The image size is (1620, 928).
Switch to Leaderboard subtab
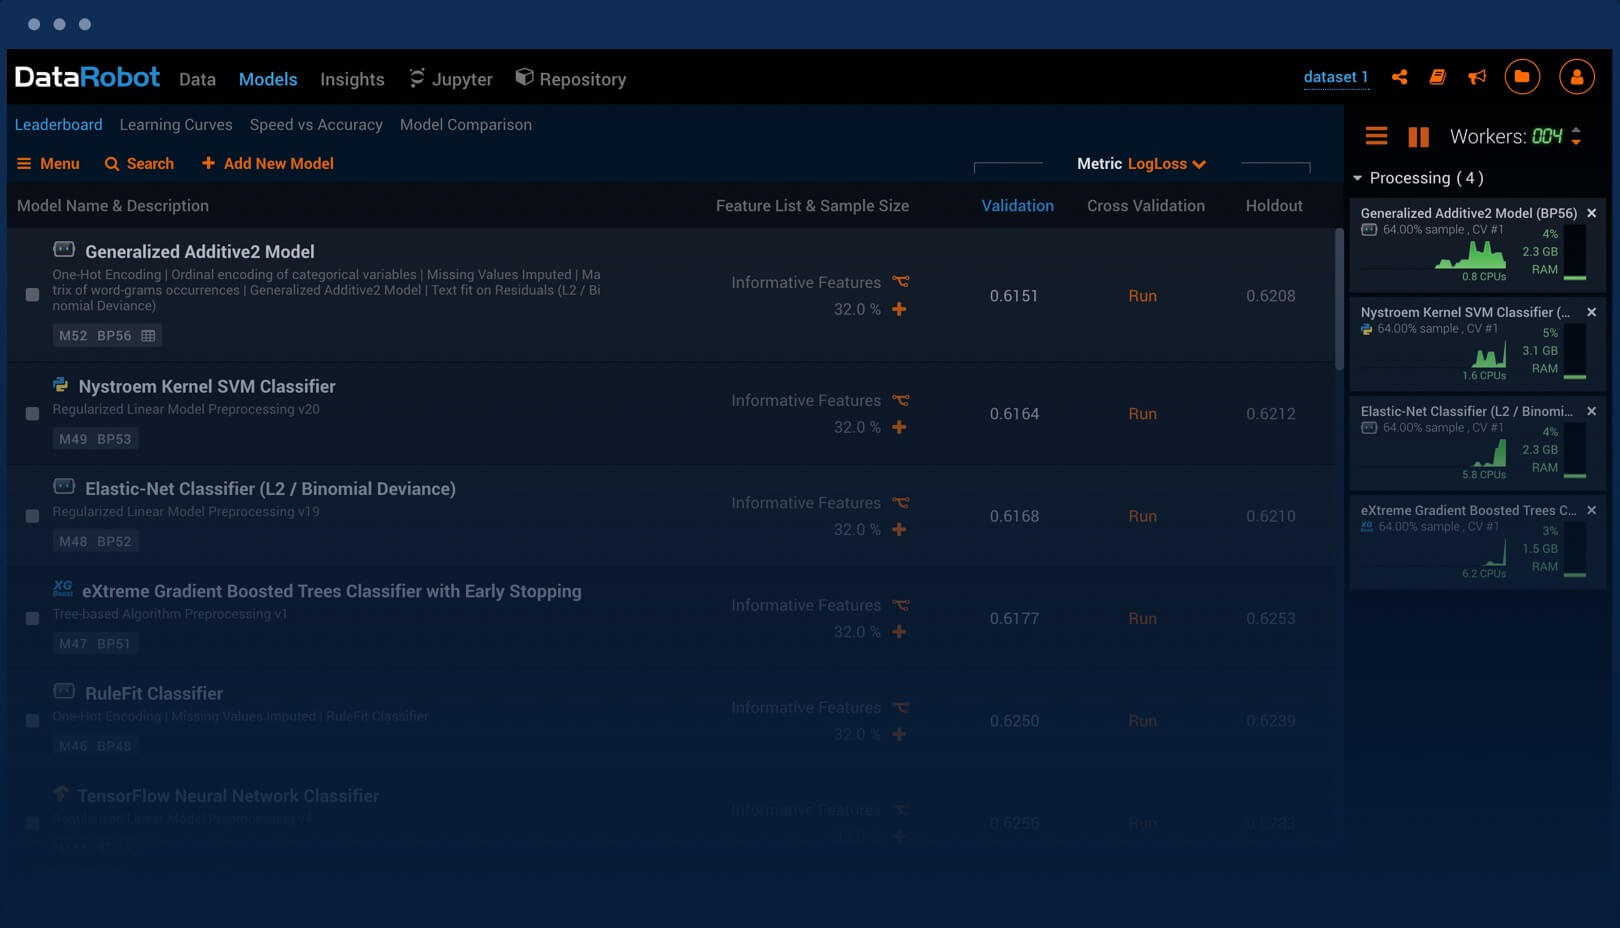pos(58,125)
